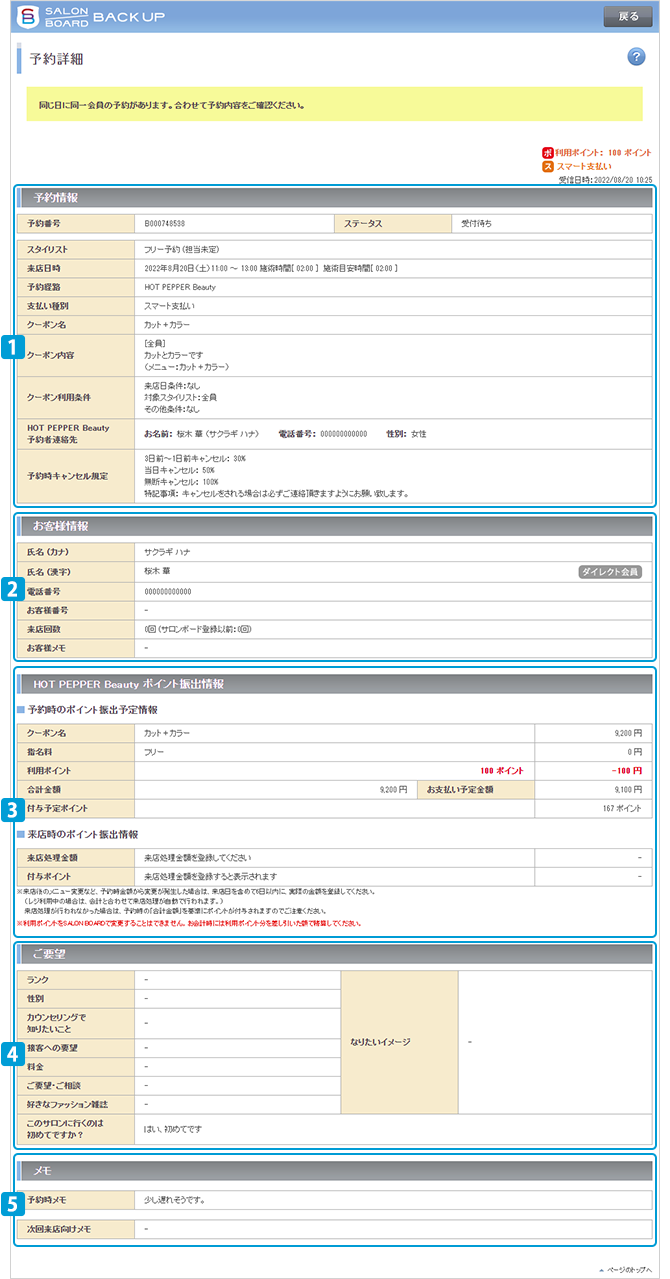Image resolution: width=670 pixels, height=1279 pixels.
Task: Click the blue number 1 marker
Action: coord(12,347)
